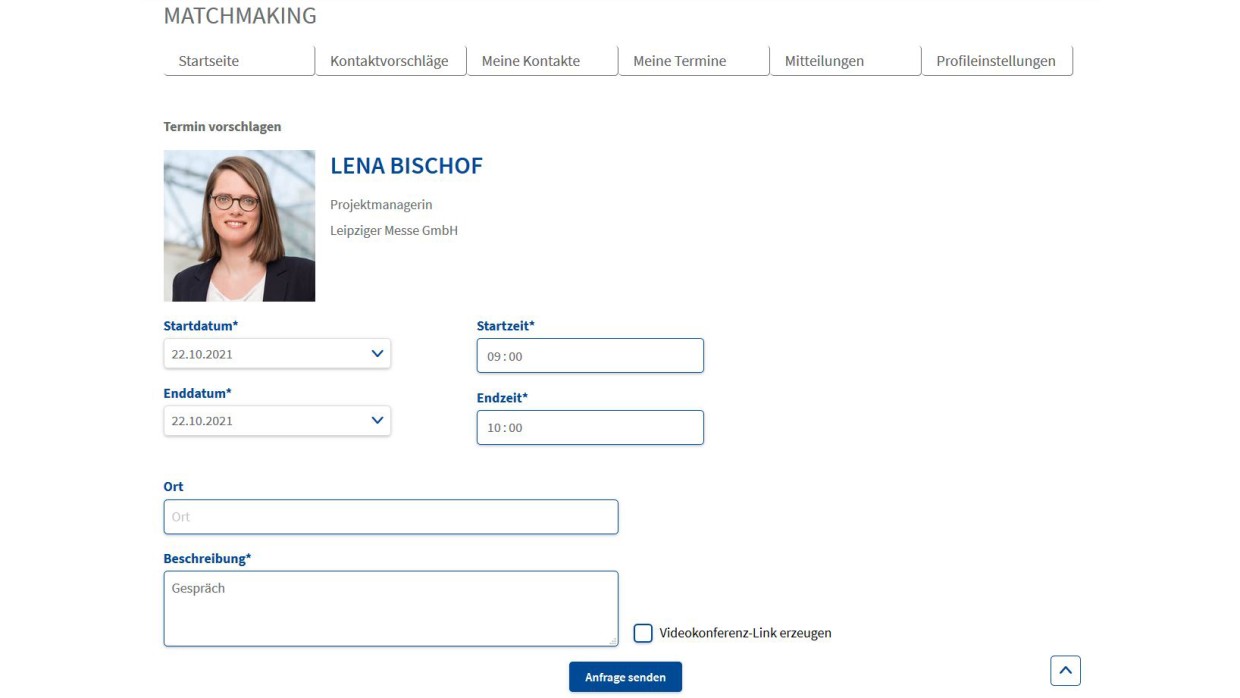Click the Startzeit field showing 09:00
The image size is (1240, 698).
coord(590,356)
